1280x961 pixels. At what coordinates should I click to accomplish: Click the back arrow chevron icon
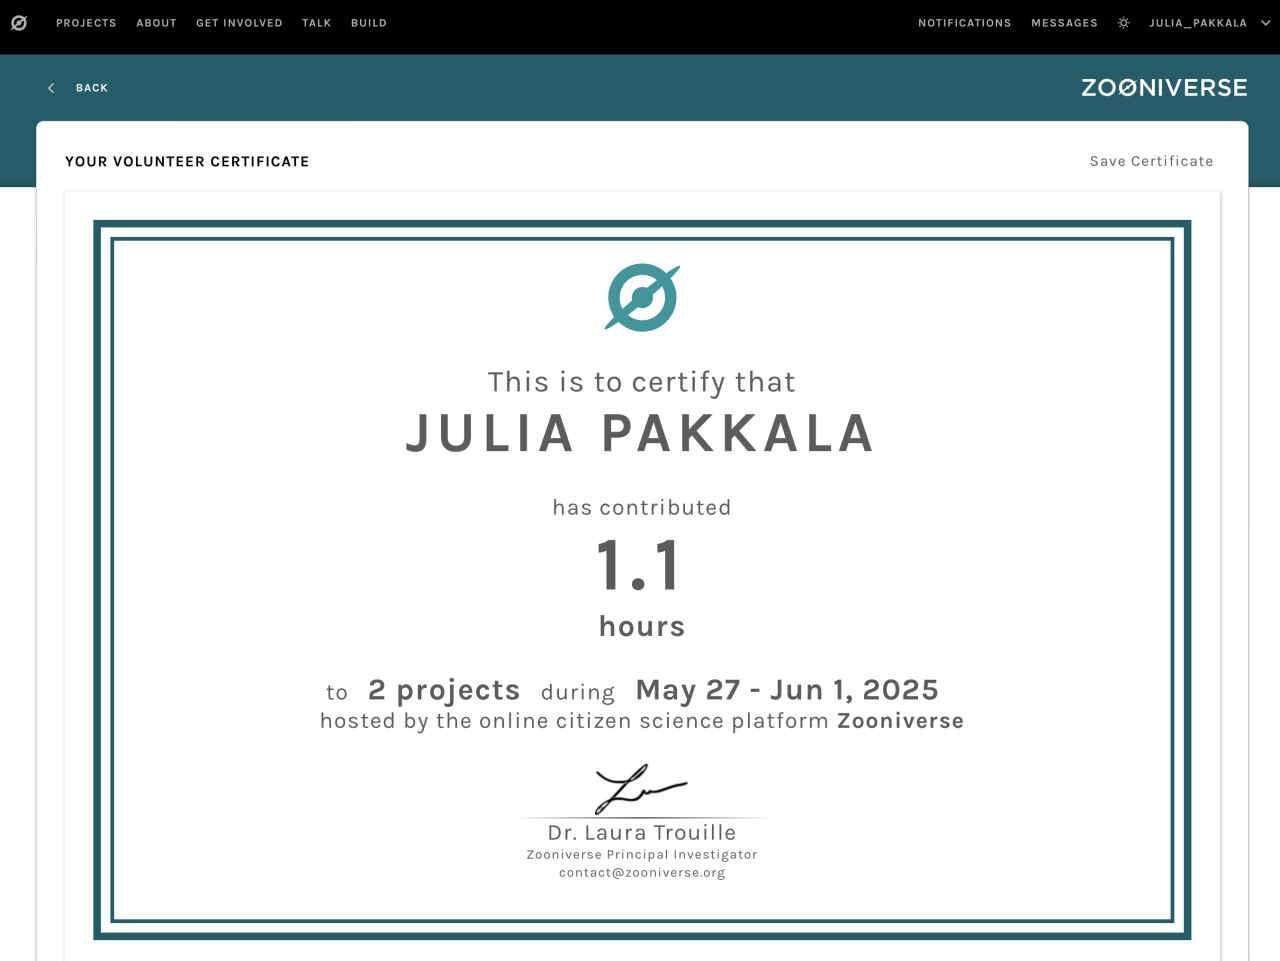pyautogui.click(x=51, y=88)
